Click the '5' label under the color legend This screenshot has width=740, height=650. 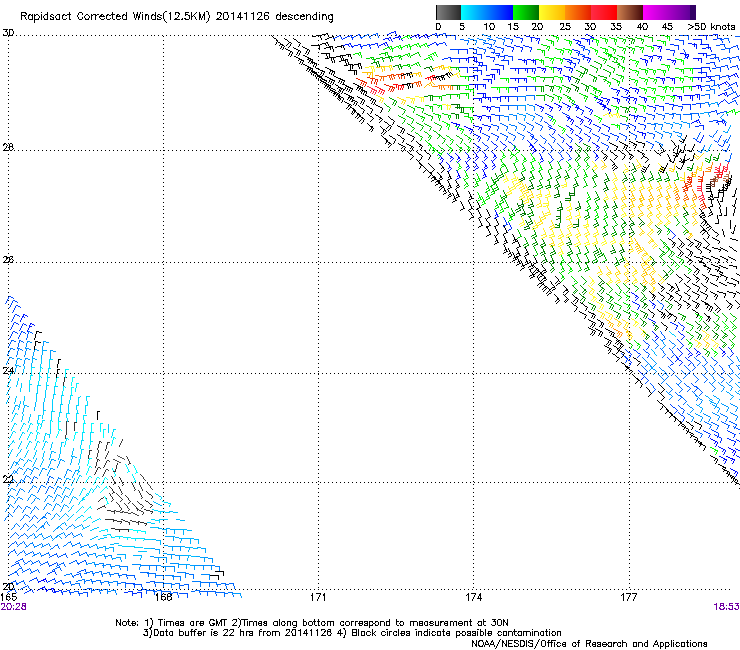click(x=462, y=26)
